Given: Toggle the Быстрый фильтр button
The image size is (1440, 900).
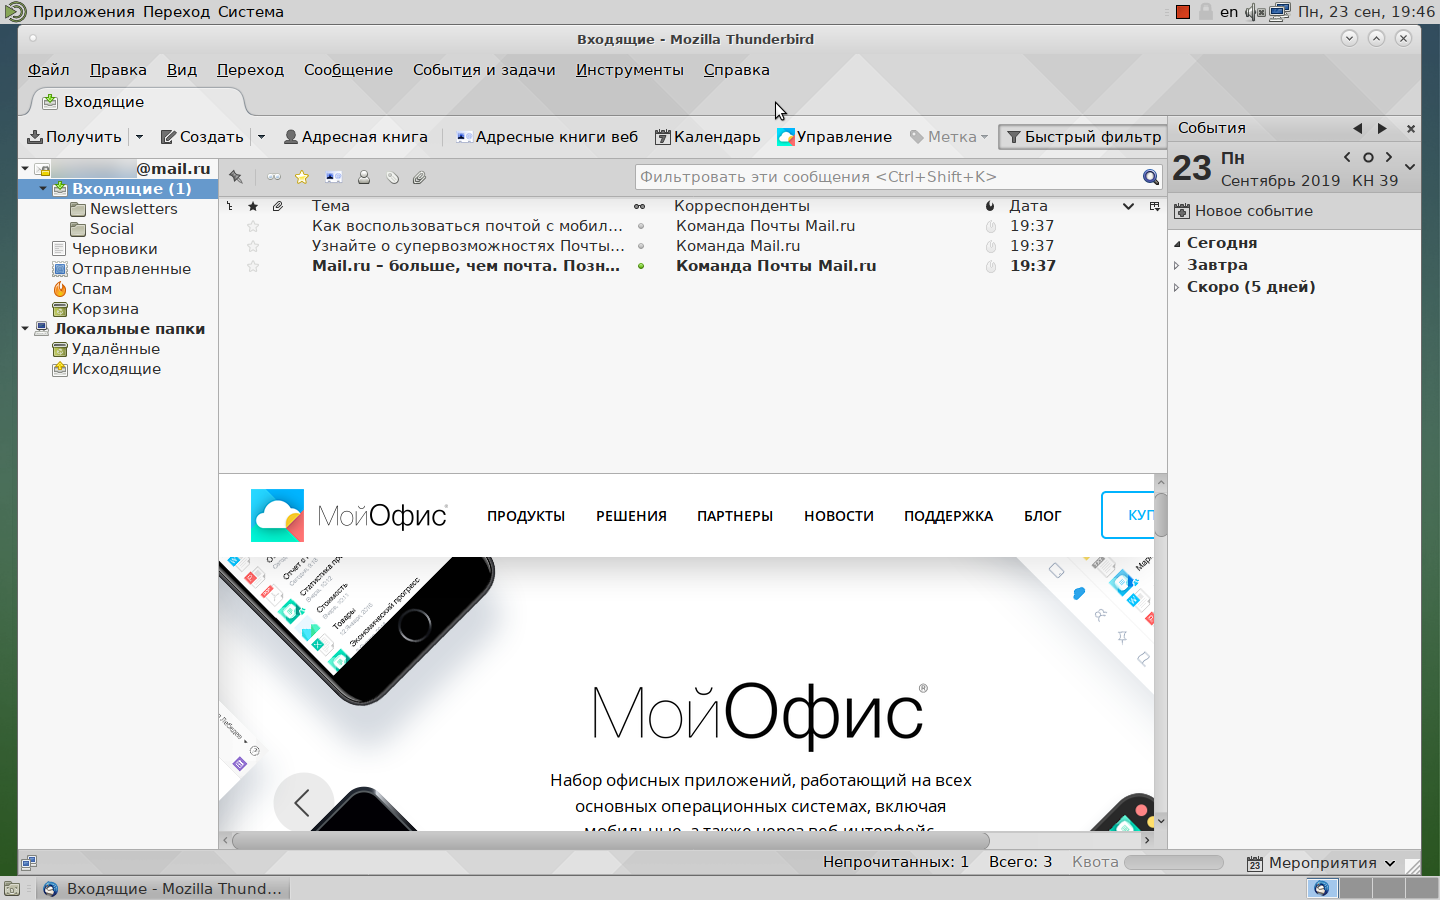Looking at the screenshot, I should pos(1084,137).
